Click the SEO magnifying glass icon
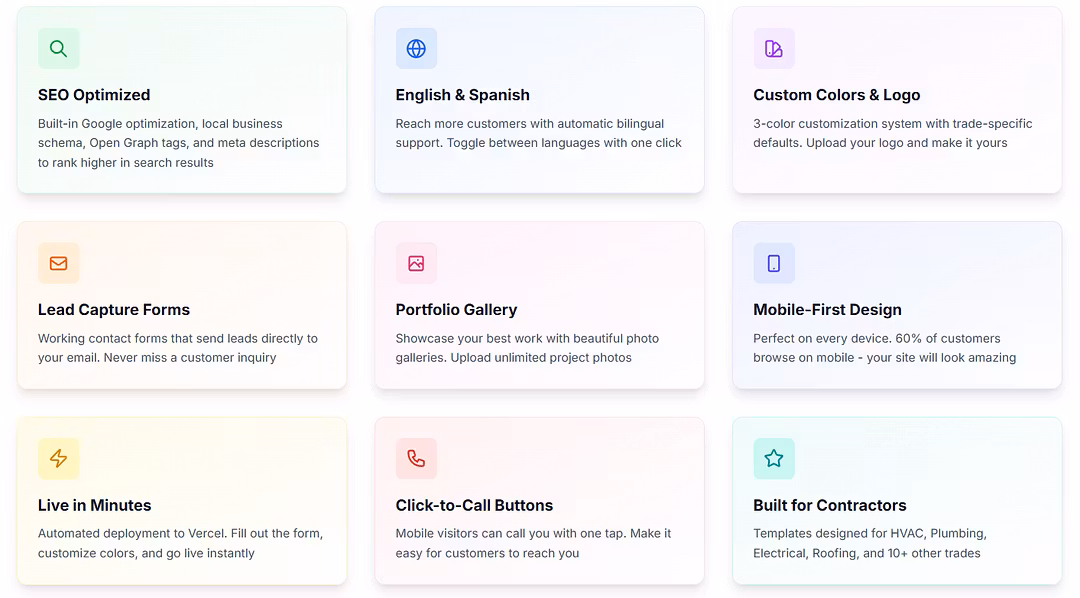 tap(59, 48)
